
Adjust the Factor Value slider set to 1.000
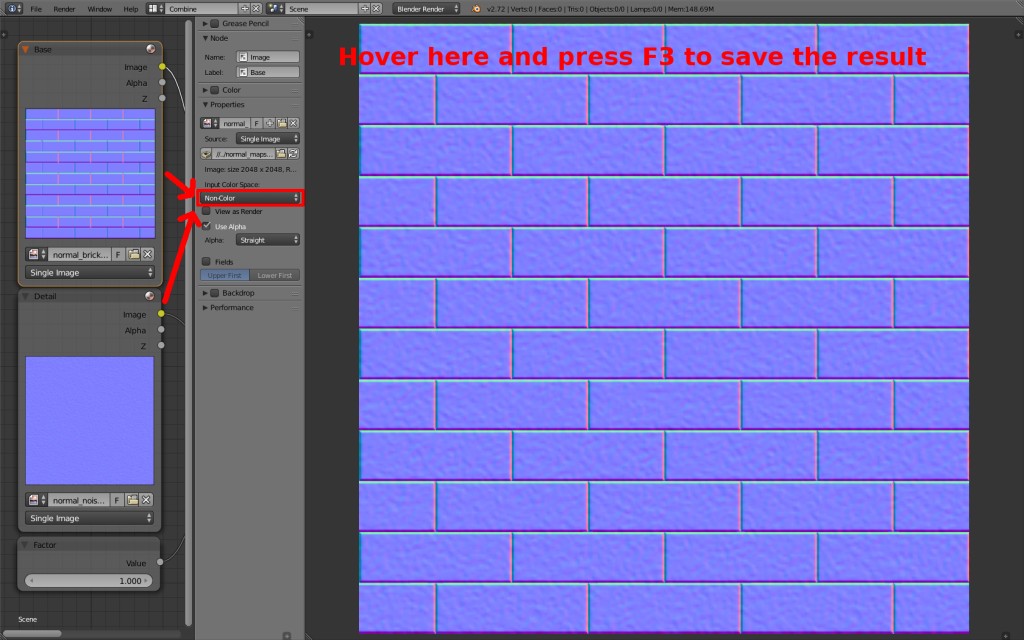coord(88,581)
